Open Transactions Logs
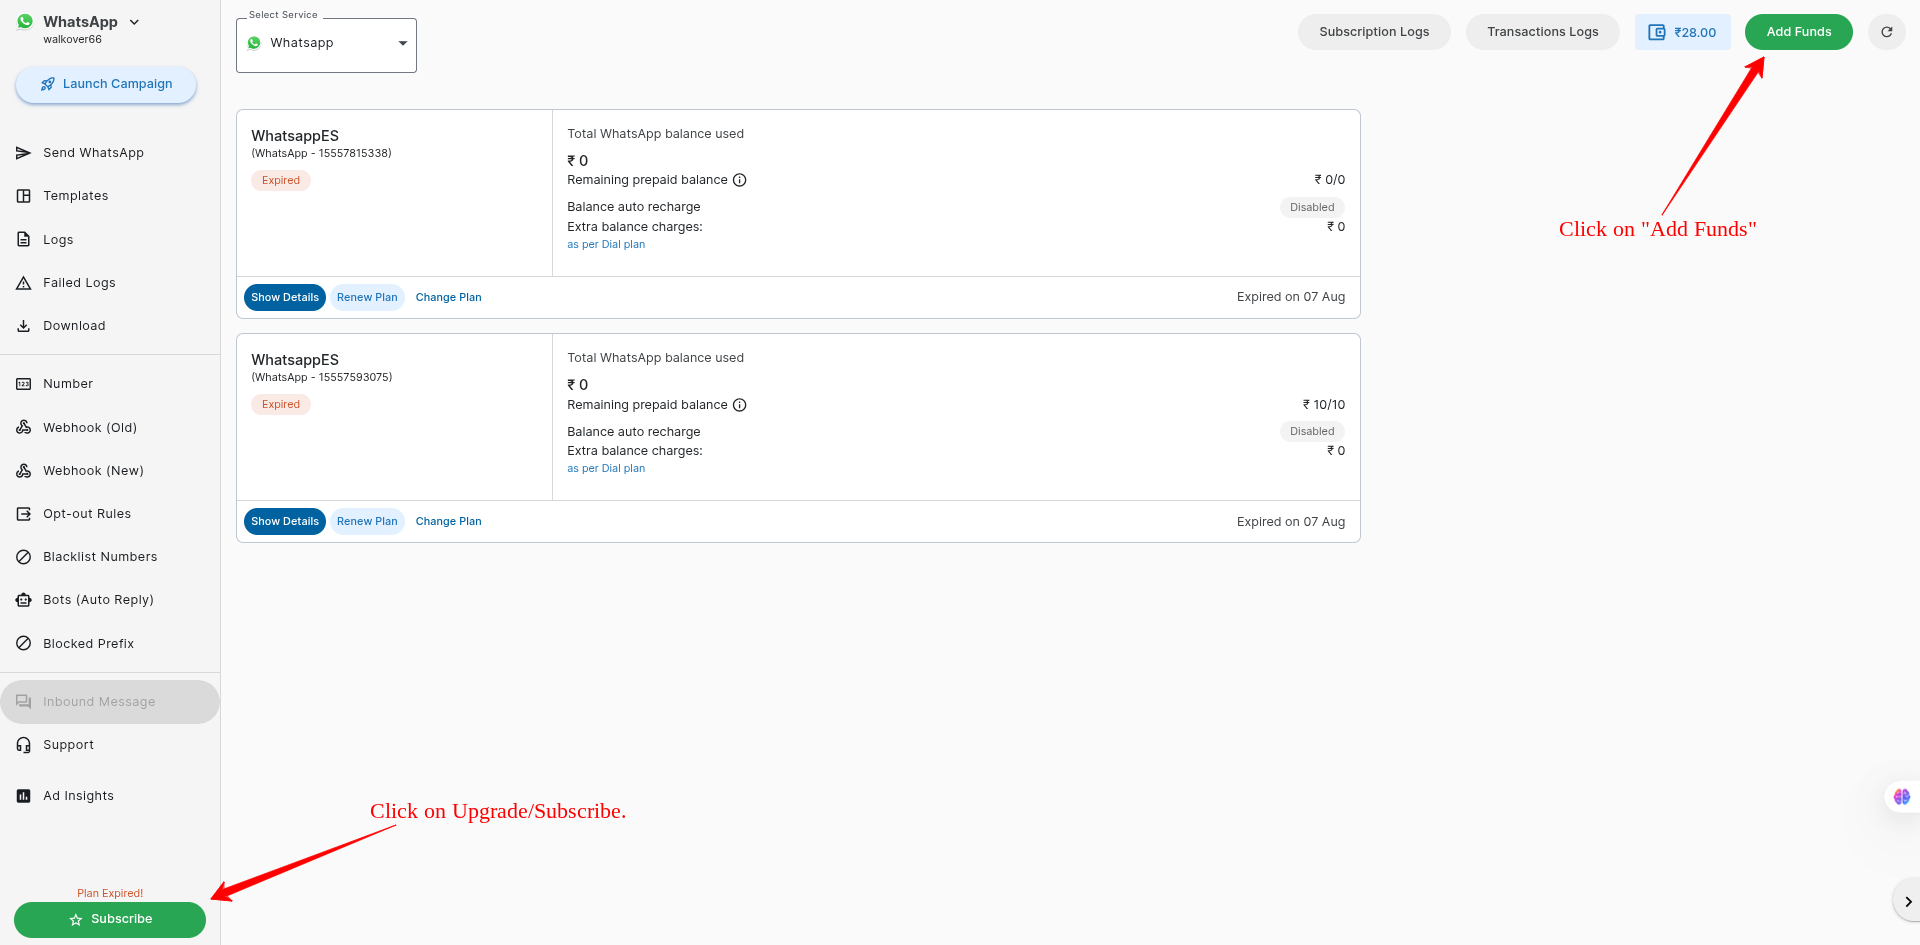This screenshot has height=945, width=1920. [1542, 32]
